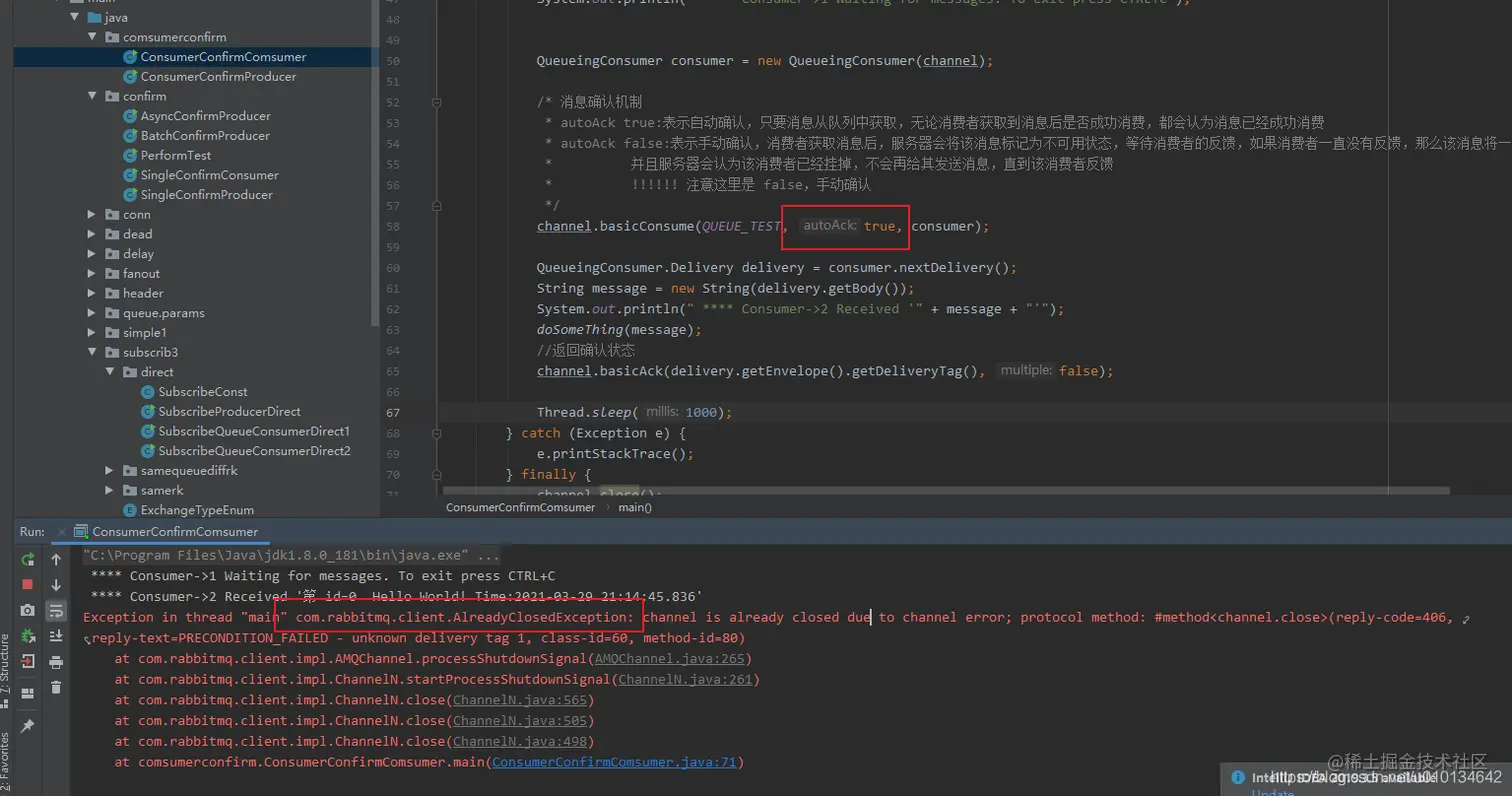Toggle soft-wrap in the Run console

(x=56, y=610)
